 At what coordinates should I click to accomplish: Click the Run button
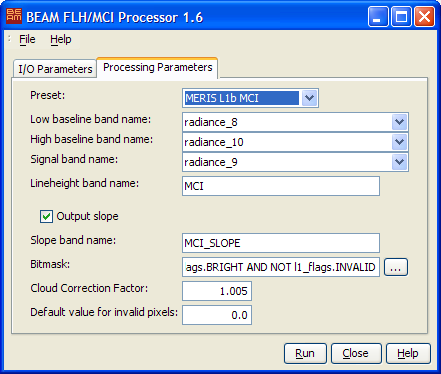coord(305,353)
